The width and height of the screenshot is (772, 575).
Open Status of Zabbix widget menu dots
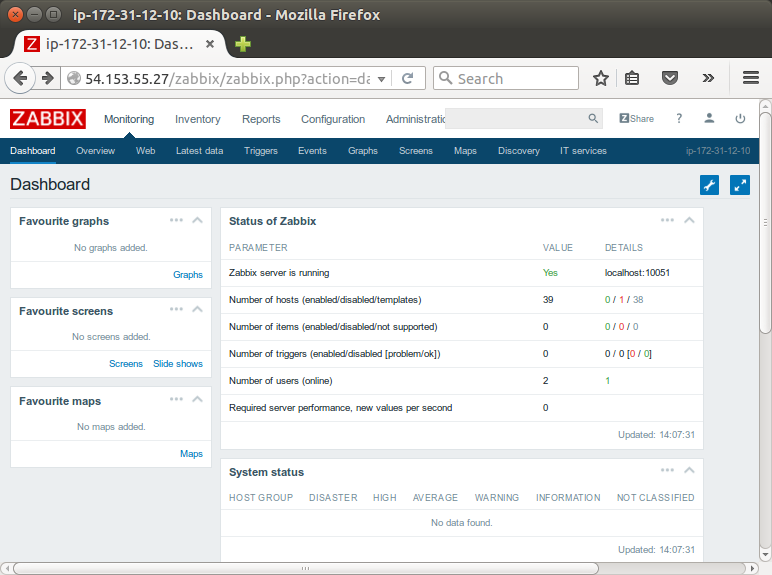[x=667, y=220]
